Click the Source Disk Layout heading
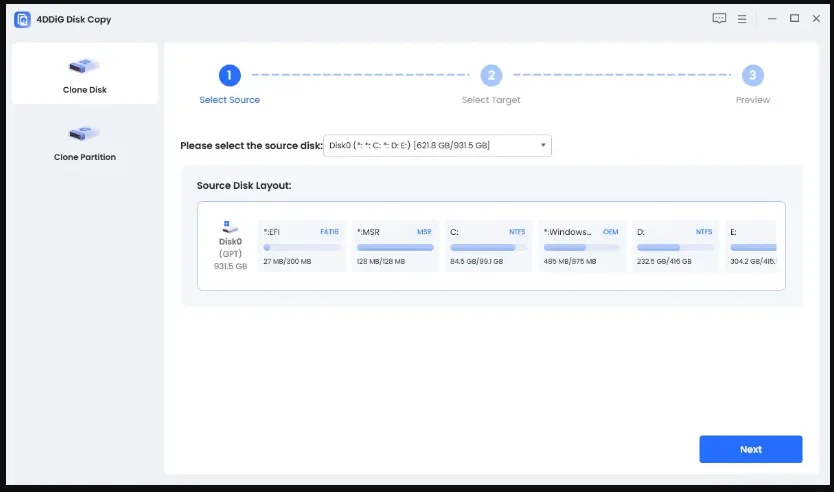 tap(244, 186)
